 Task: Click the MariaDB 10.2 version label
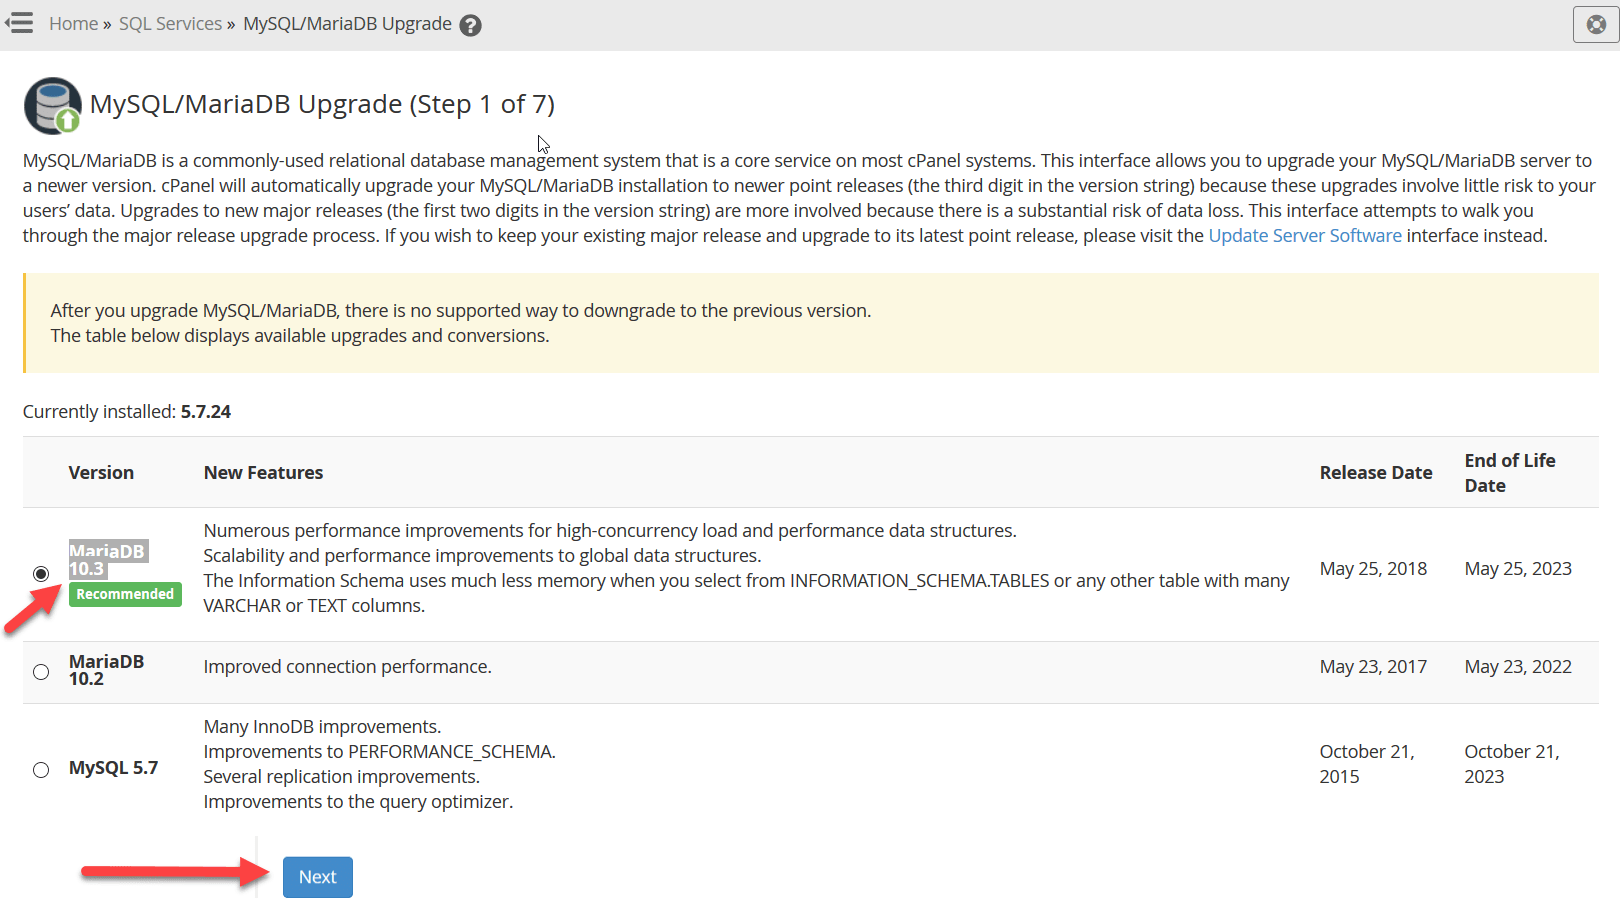pyautogui.click(x=107, y=670)
